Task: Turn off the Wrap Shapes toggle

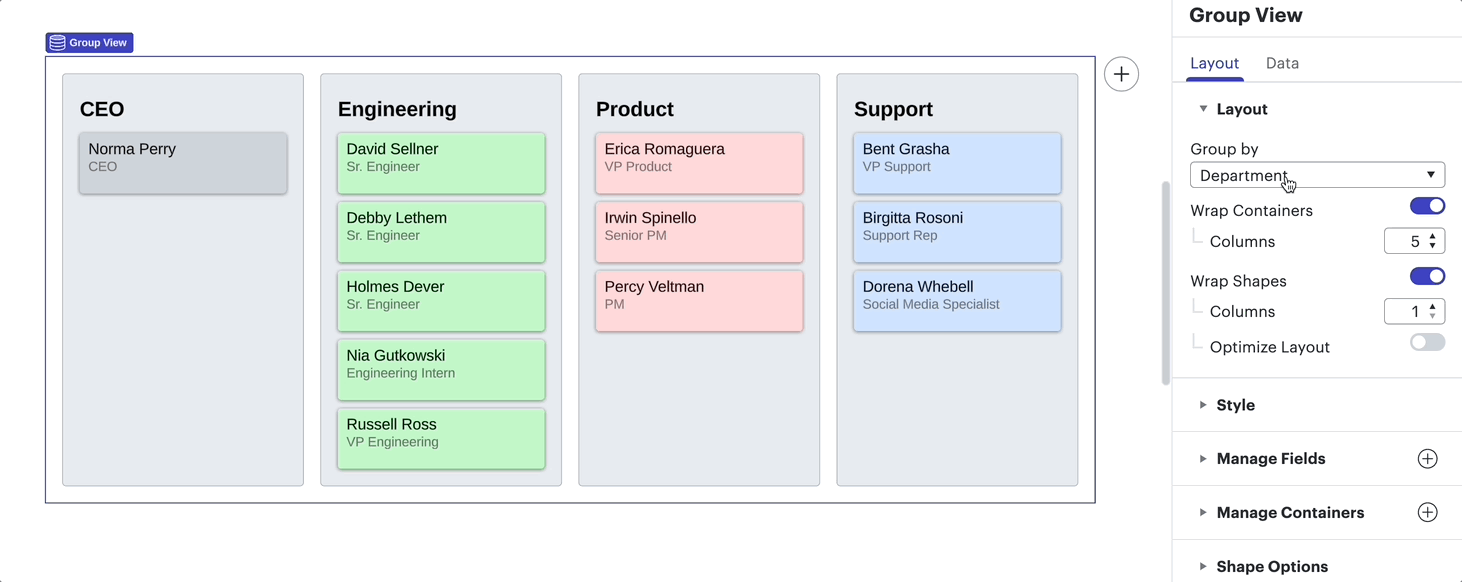Action: 1427,276
